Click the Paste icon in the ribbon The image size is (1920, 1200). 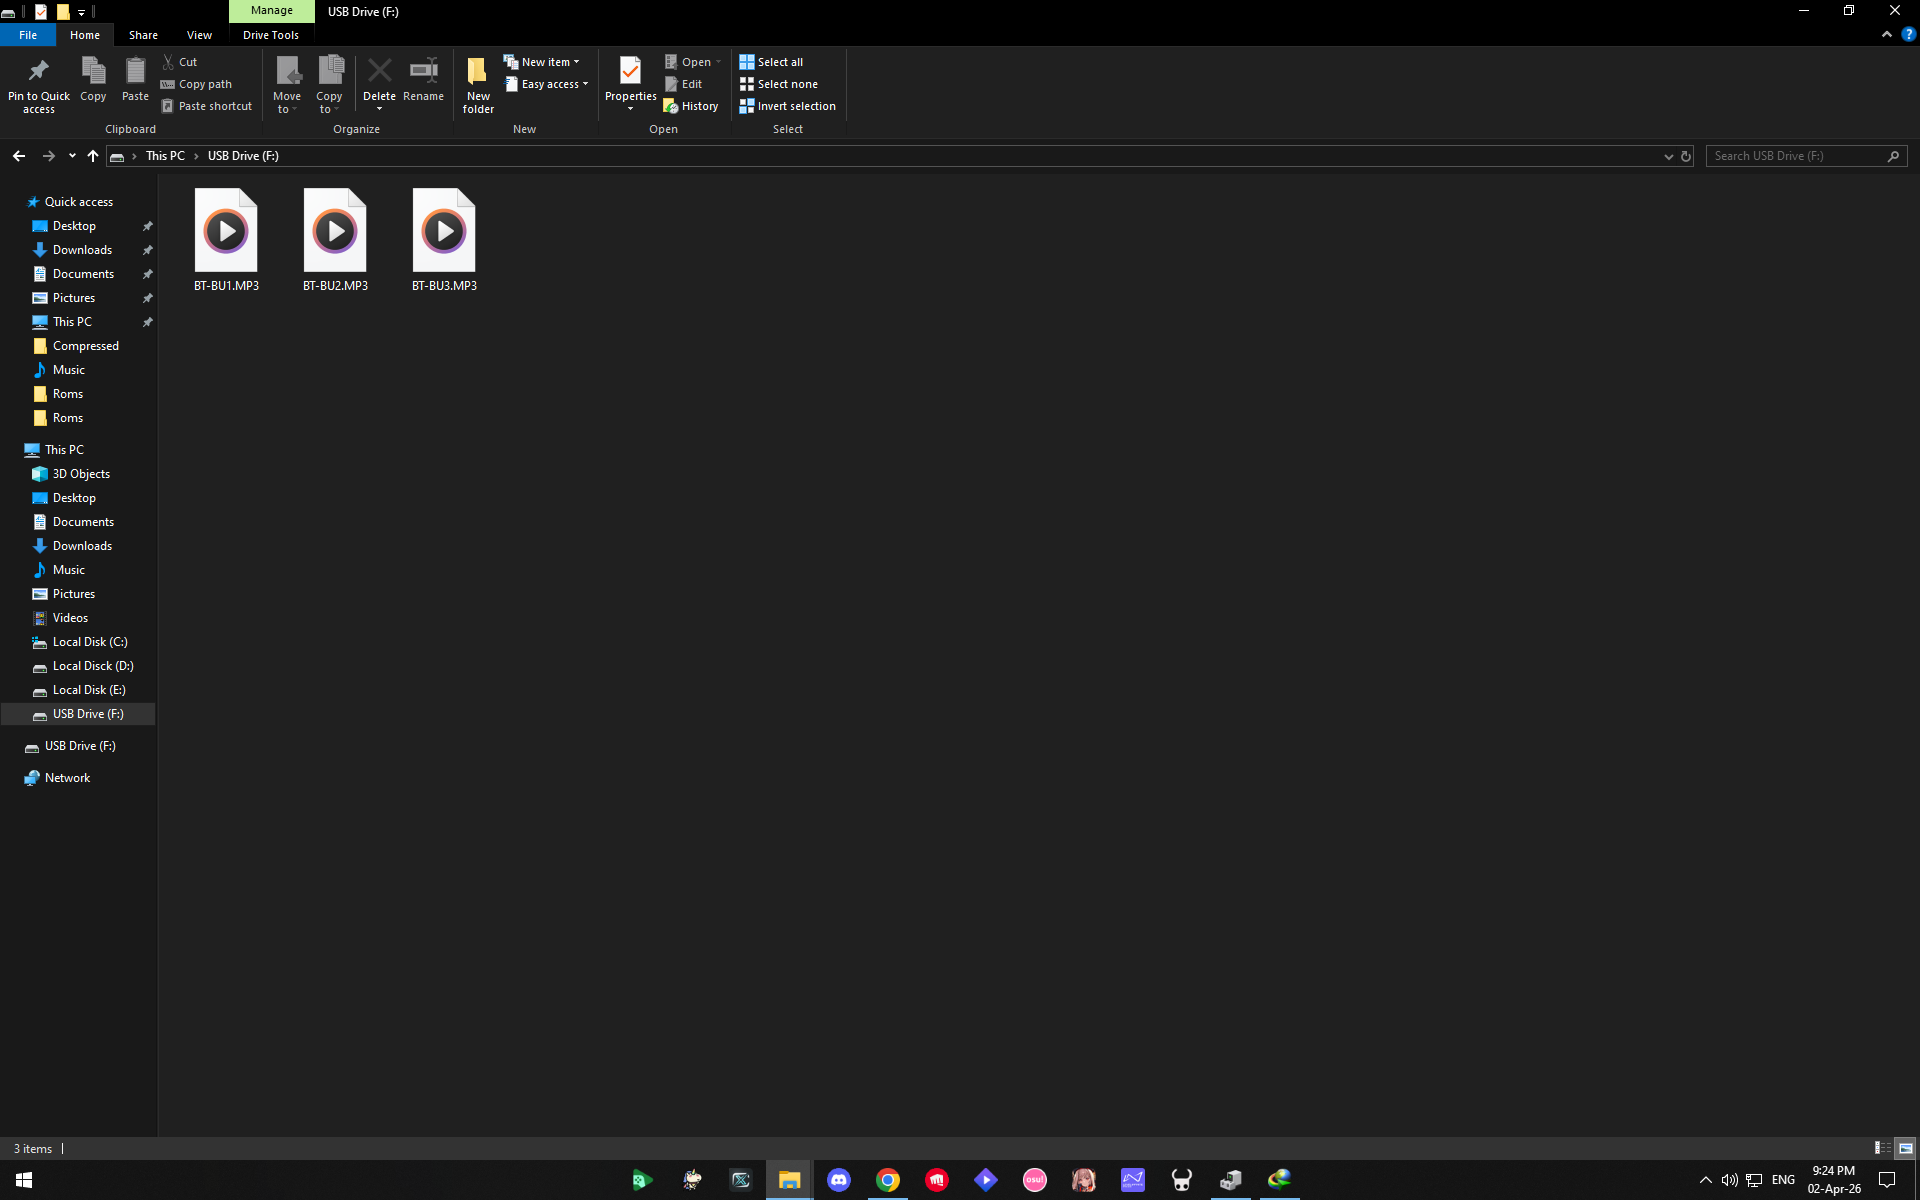pos(135,80)
